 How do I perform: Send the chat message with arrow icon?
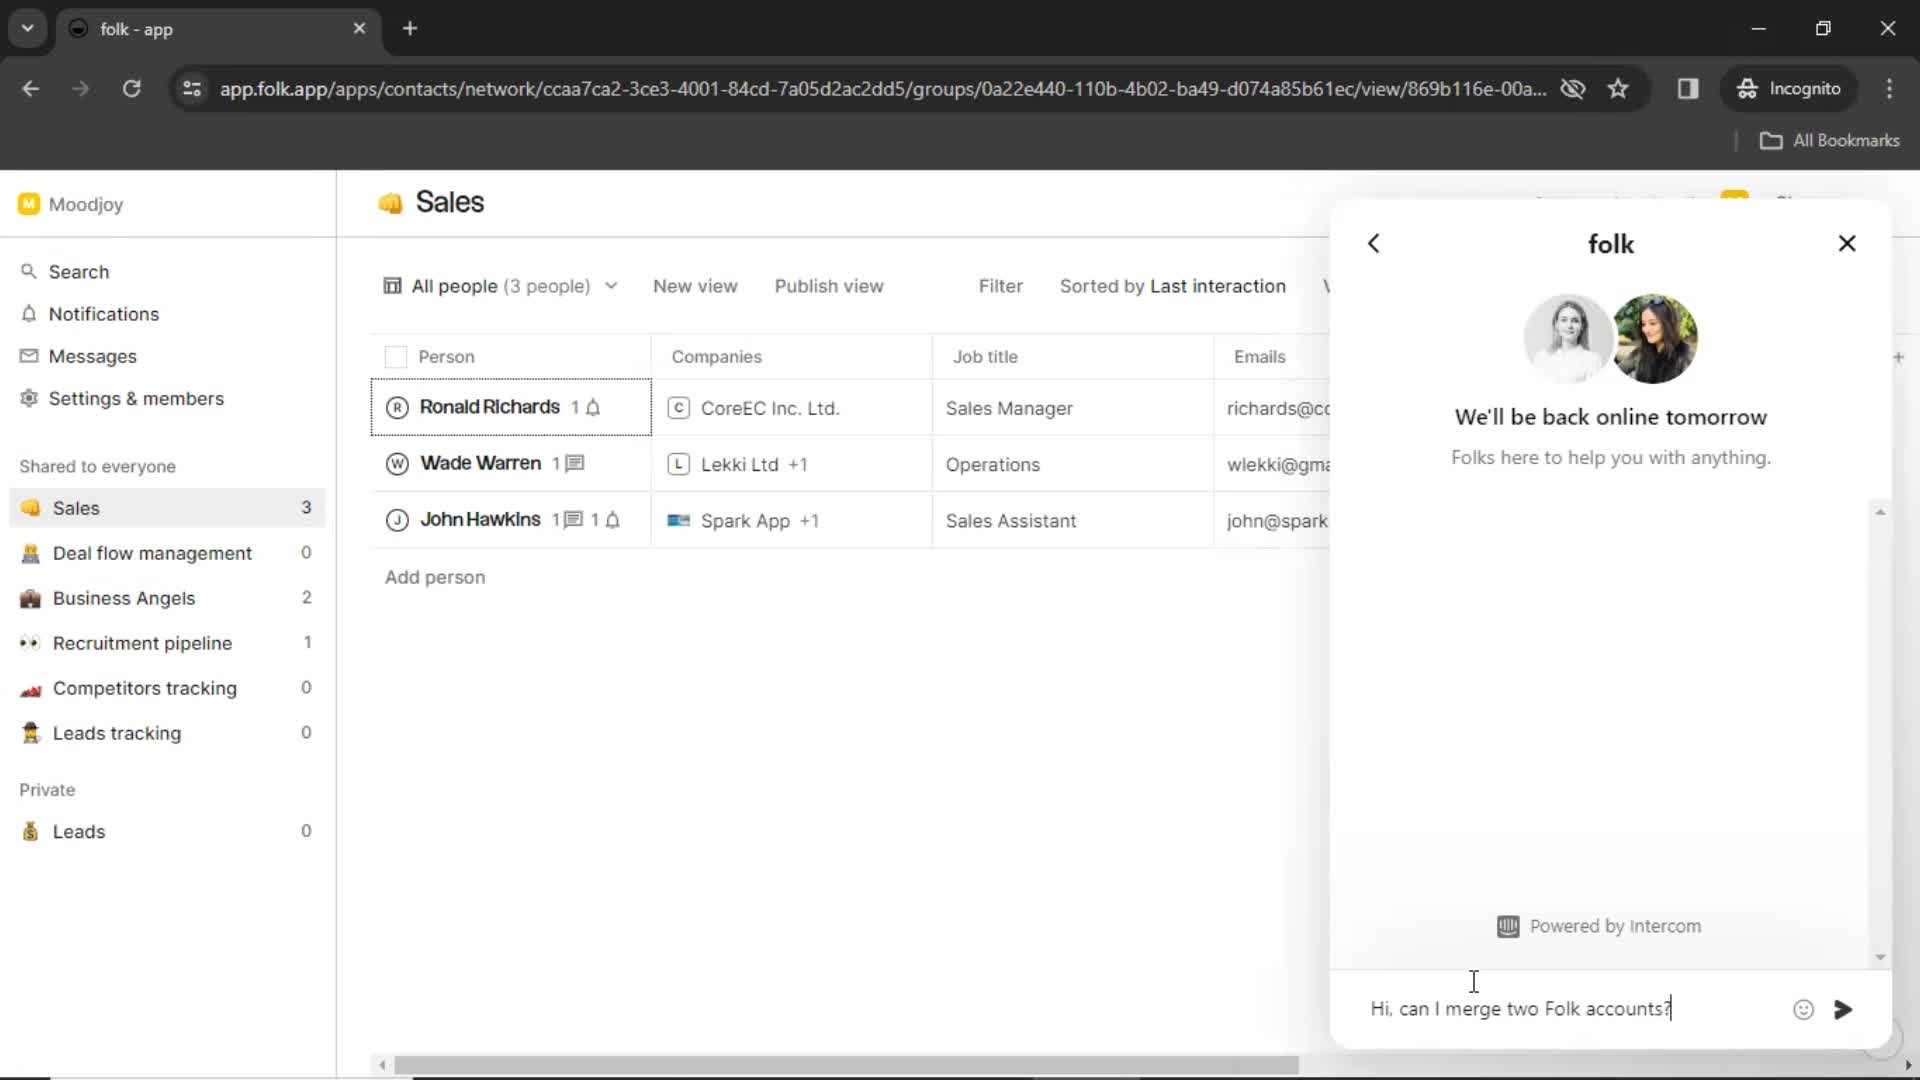pyautogui.click(x=1843, y=1009)
